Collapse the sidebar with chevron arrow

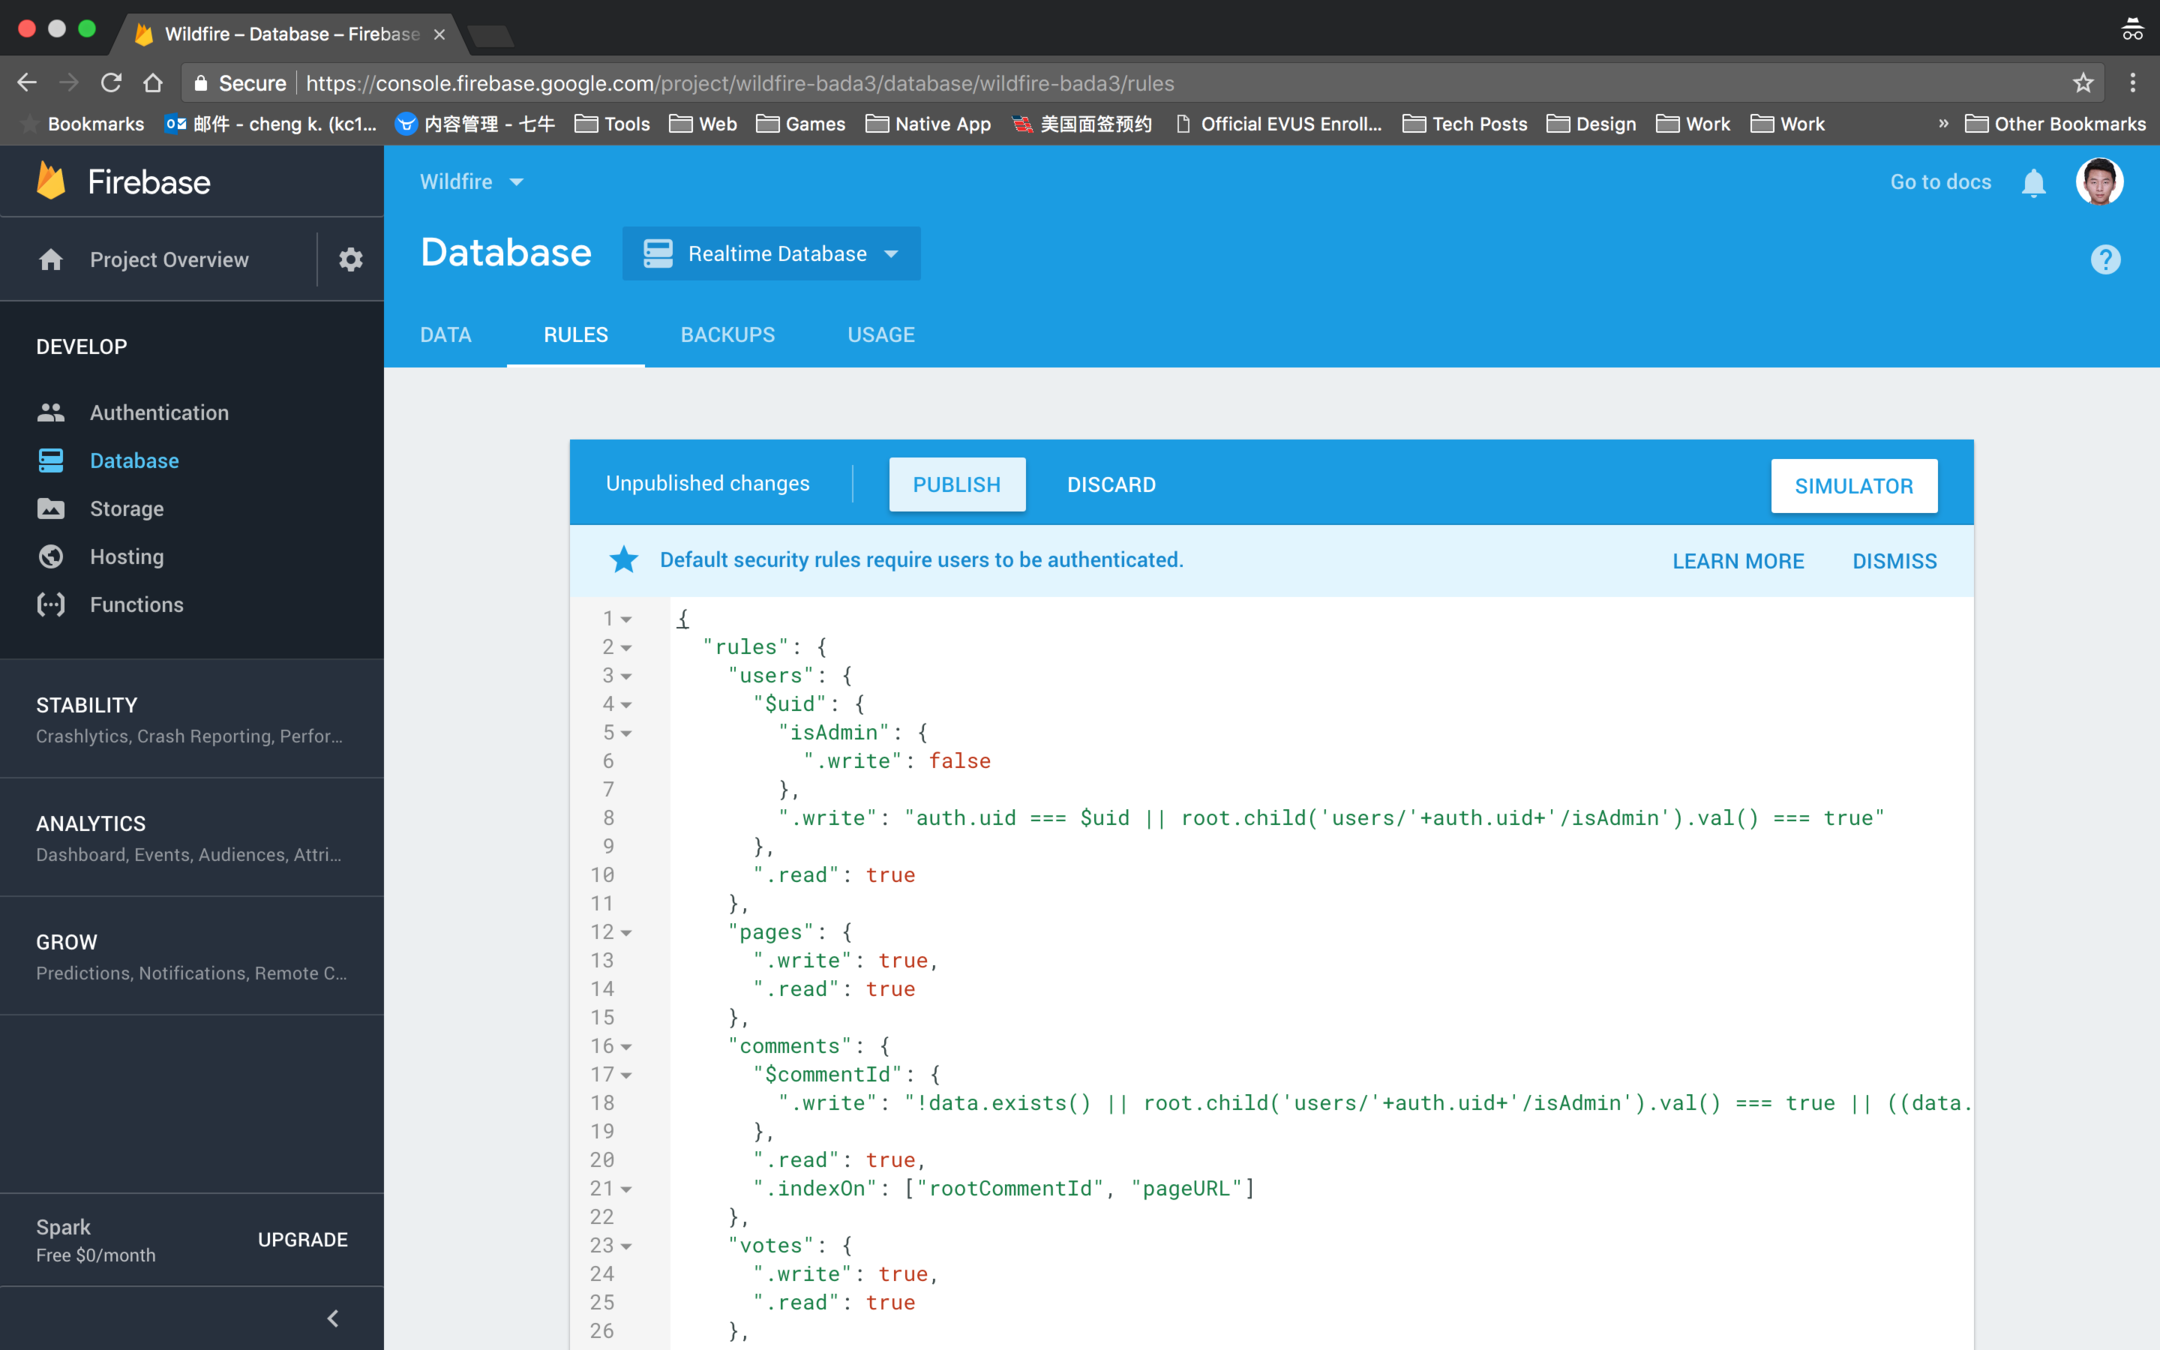(333, 1318)
